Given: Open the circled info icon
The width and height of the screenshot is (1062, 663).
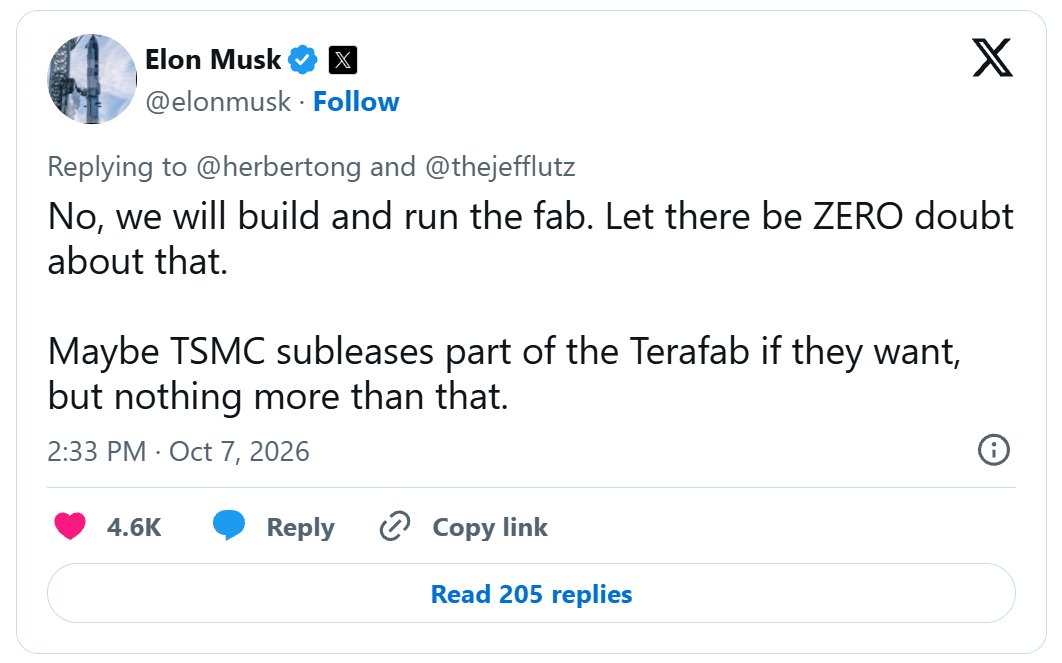Looking at the screenshot, I should pos(994,450).
